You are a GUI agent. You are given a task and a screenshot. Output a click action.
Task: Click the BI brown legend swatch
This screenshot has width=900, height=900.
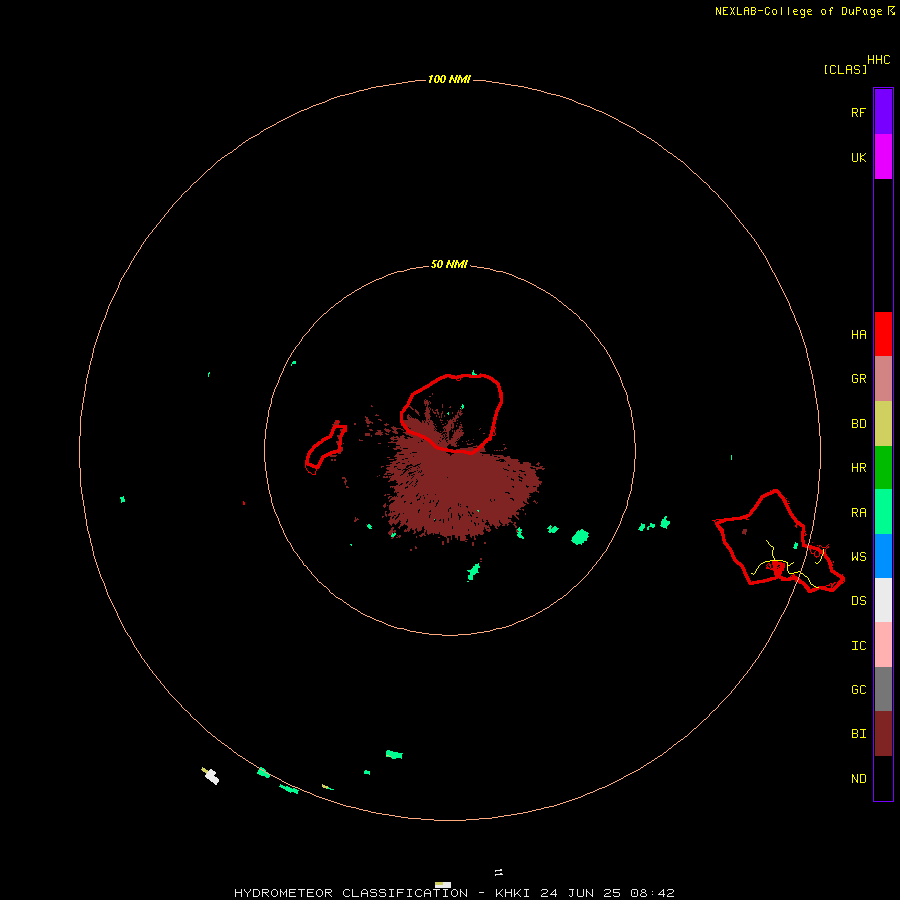point(883,734)
